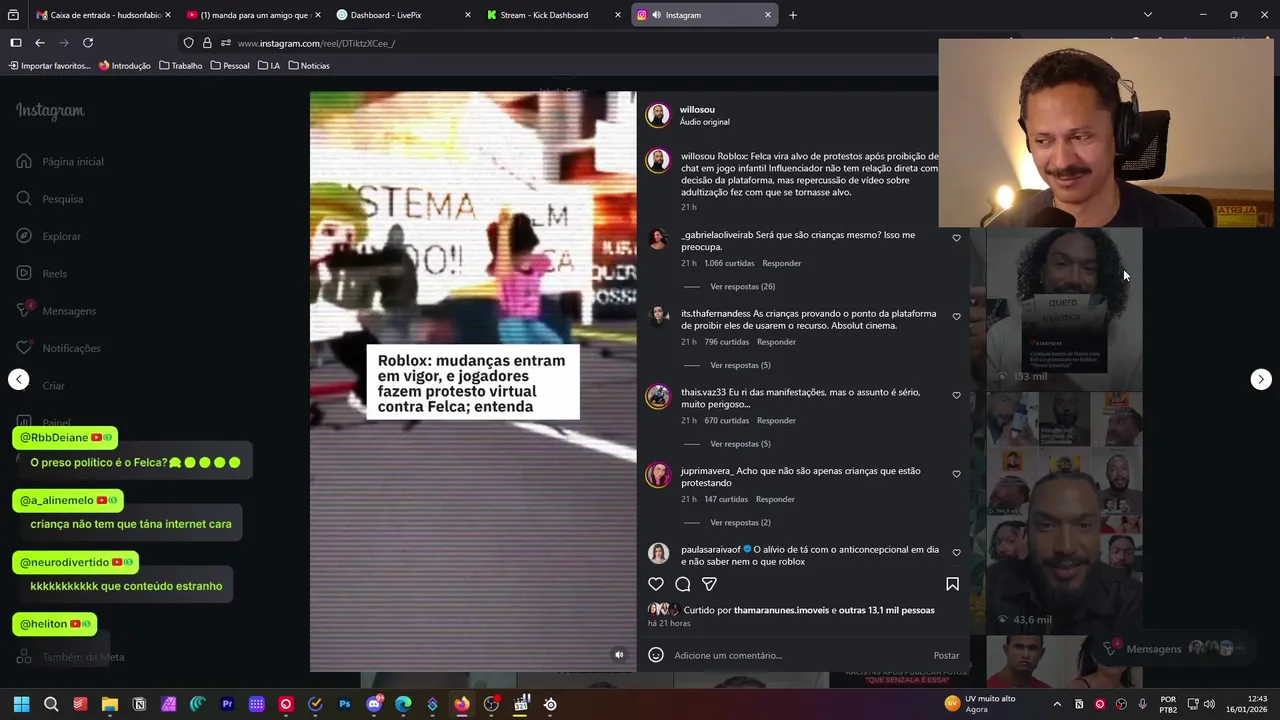Open the reel thumbnail with 153 mil views
This screenshot has height=720, width=1280.
click(x=1064, y=310)
